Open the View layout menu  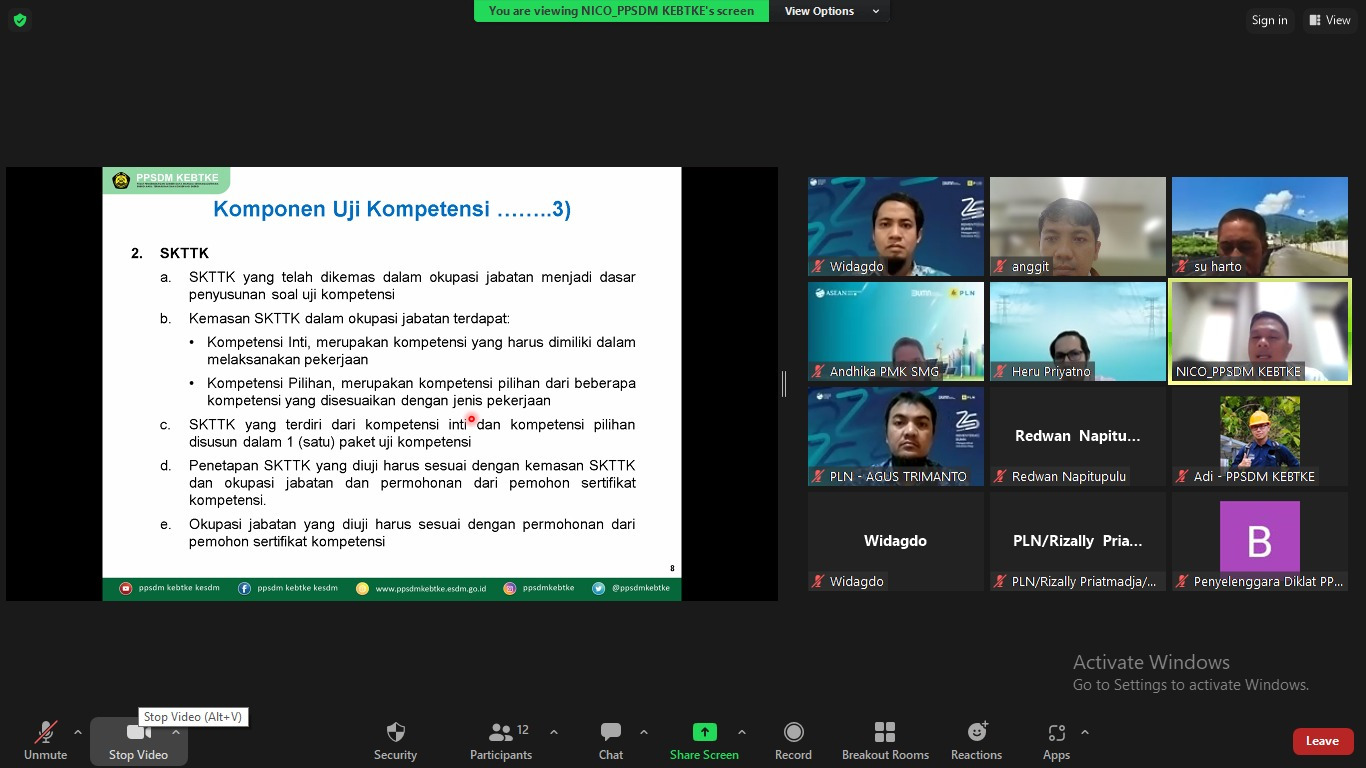(1330, 20)
